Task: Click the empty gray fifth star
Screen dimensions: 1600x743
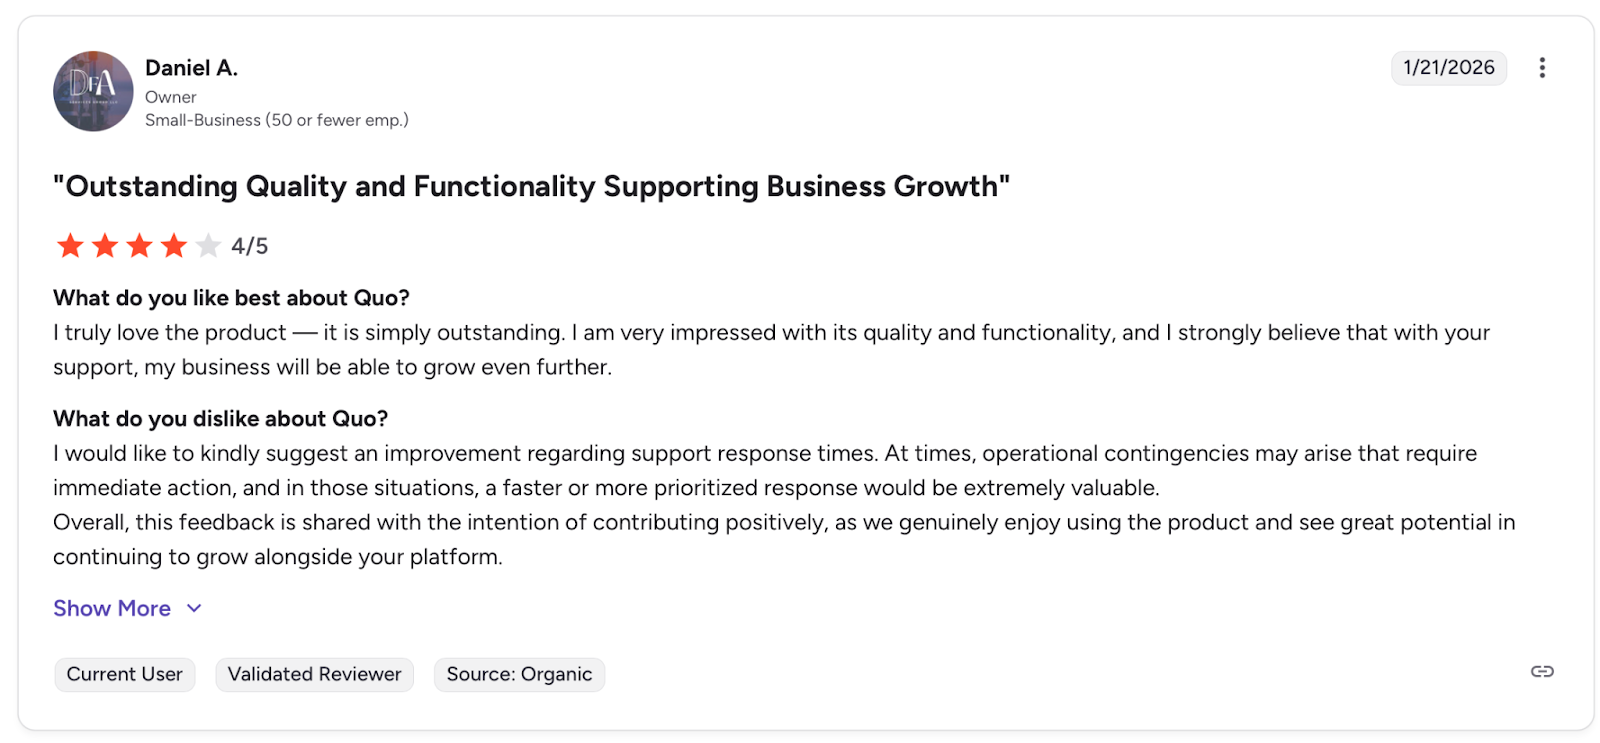Action: point(208,245)
